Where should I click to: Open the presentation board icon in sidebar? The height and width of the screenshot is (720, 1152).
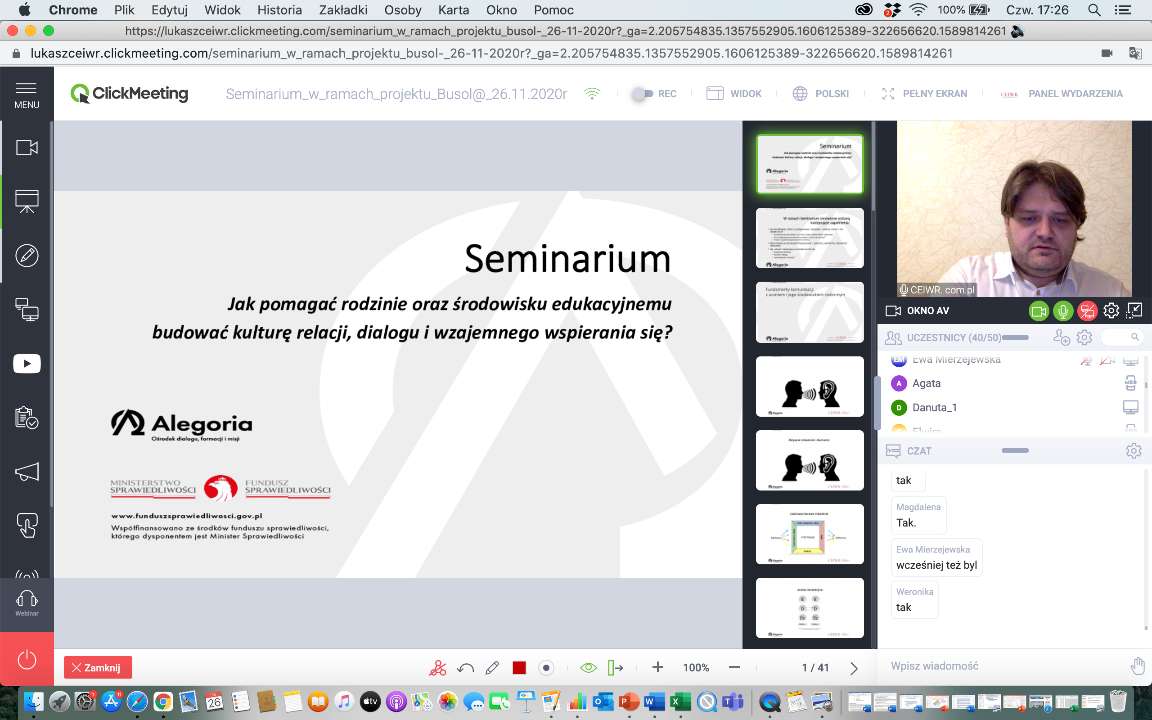click(x=27, y=201)
